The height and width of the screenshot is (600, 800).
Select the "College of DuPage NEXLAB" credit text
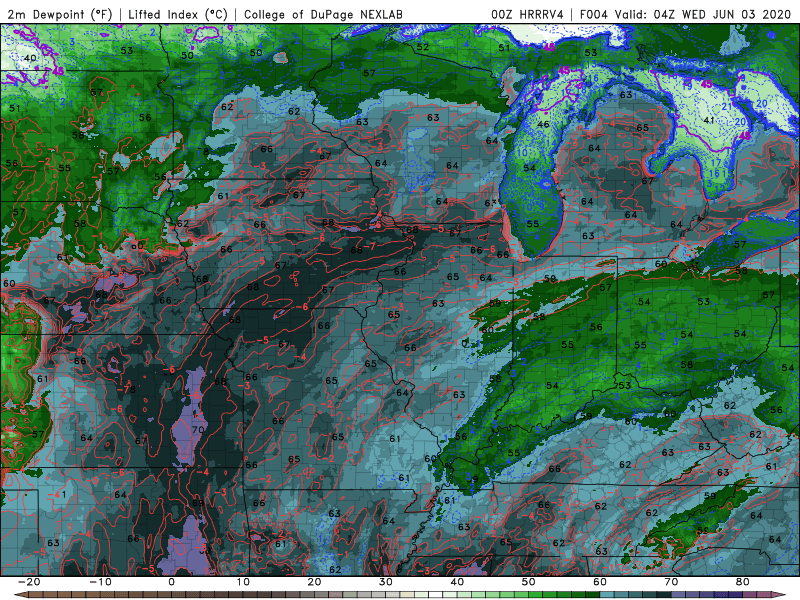pos(323,14)
